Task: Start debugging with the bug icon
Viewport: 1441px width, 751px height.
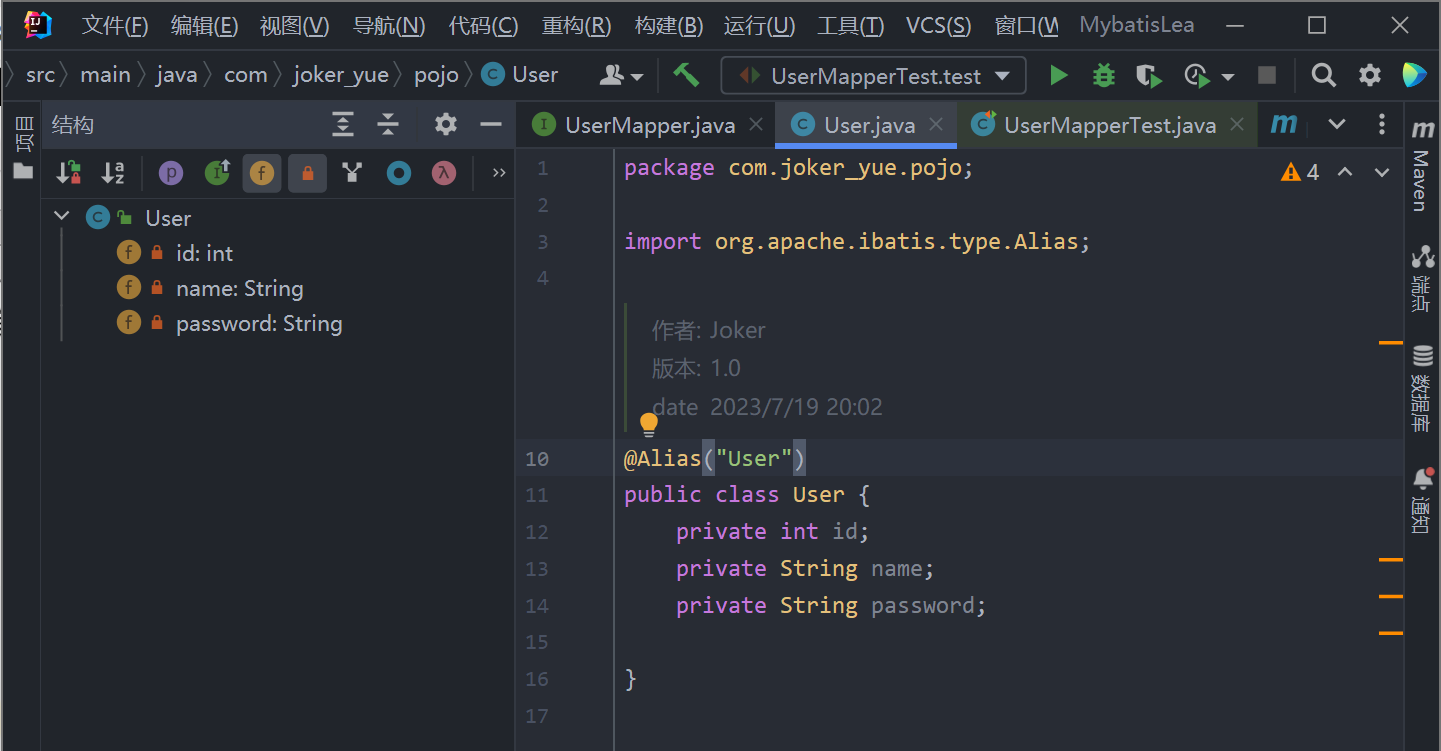Action: point(1103,76)
